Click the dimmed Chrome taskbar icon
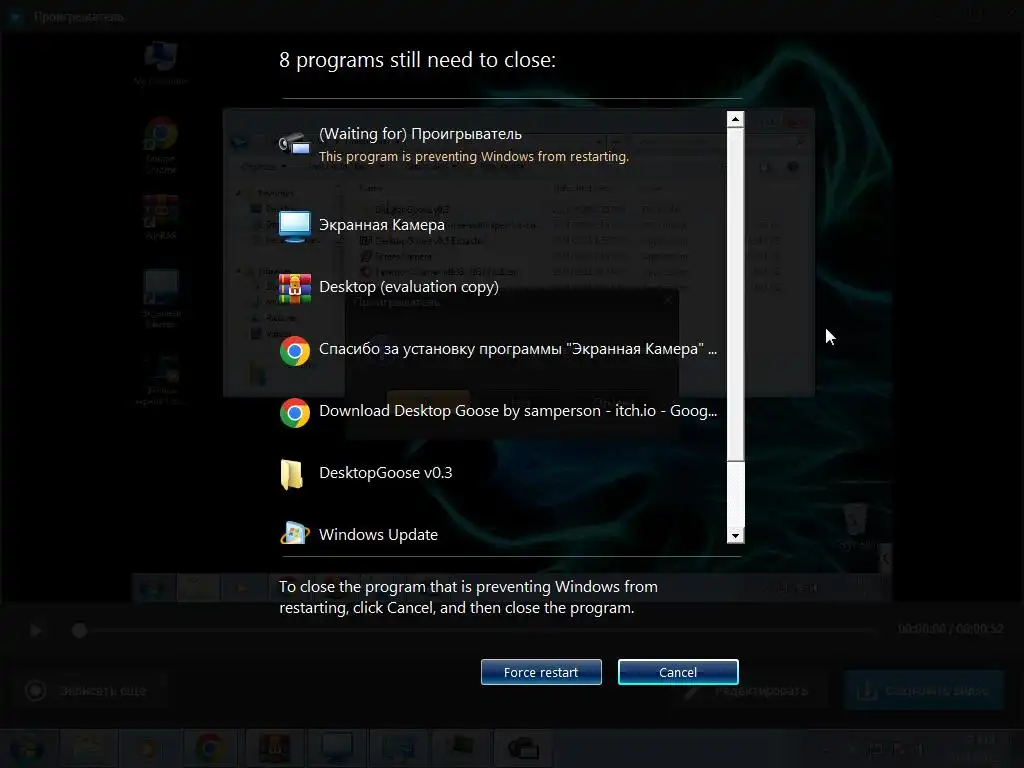 pos(210,748)
